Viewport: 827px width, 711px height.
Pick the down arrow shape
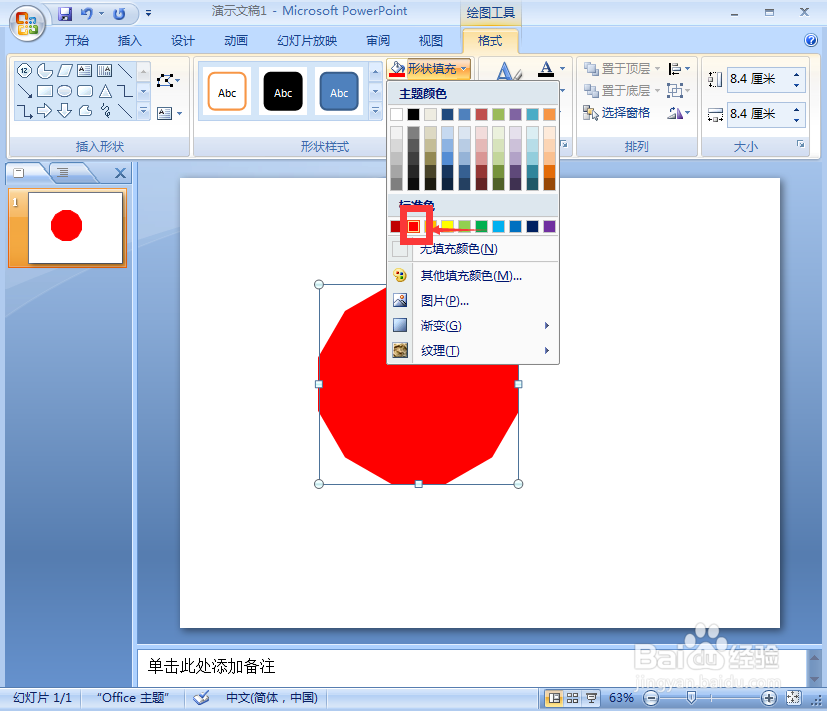tap(64, 111)
